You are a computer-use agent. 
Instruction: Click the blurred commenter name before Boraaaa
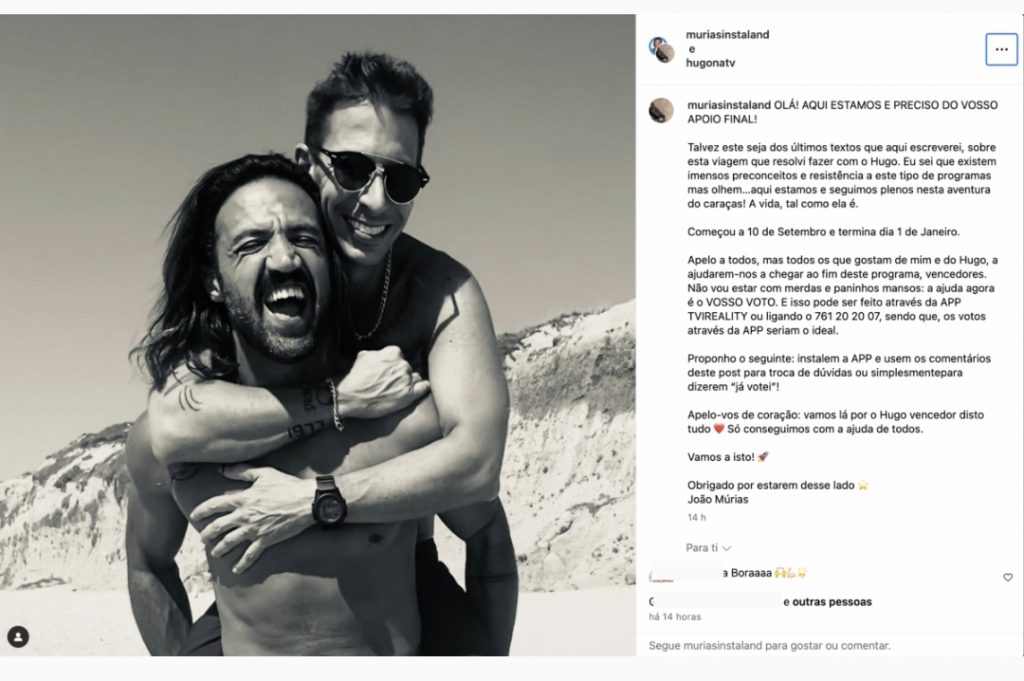click(687, 573)
